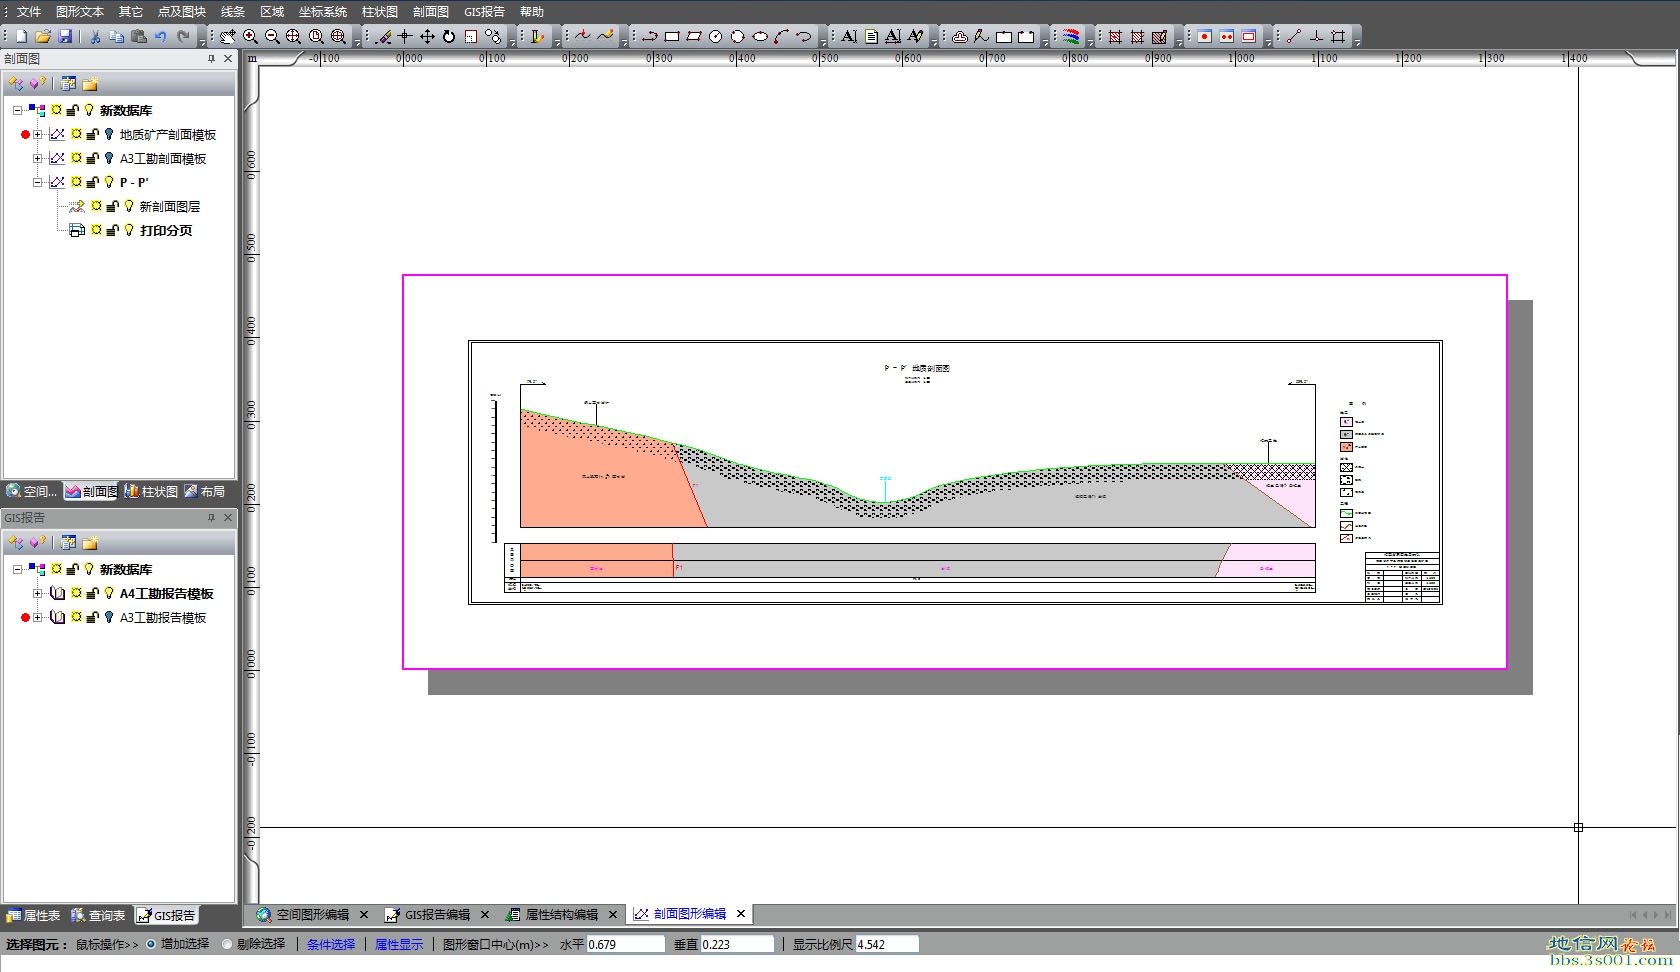This screenshot has width=1680, height=972.
Task: Expand the 地质矿产剖面模板 node
Action: tap(37, 134)
